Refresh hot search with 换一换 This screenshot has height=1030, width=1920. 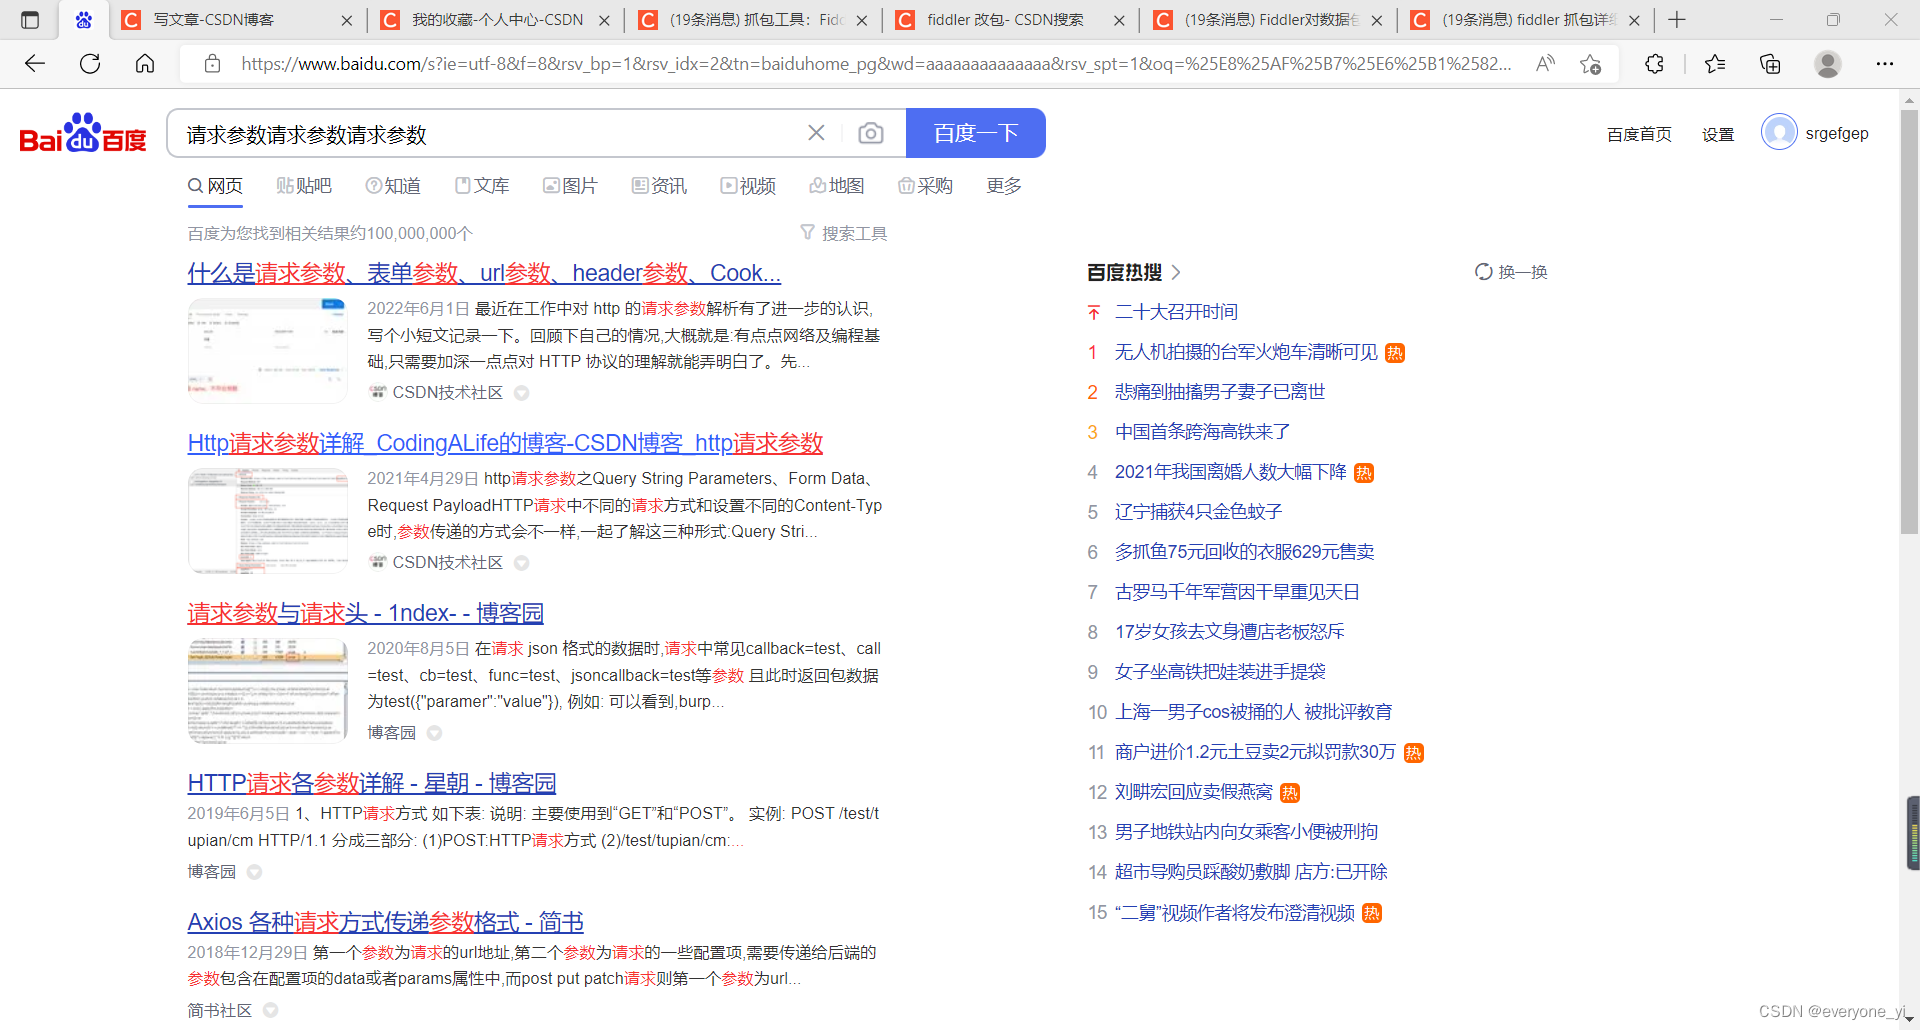(1511, 272)
